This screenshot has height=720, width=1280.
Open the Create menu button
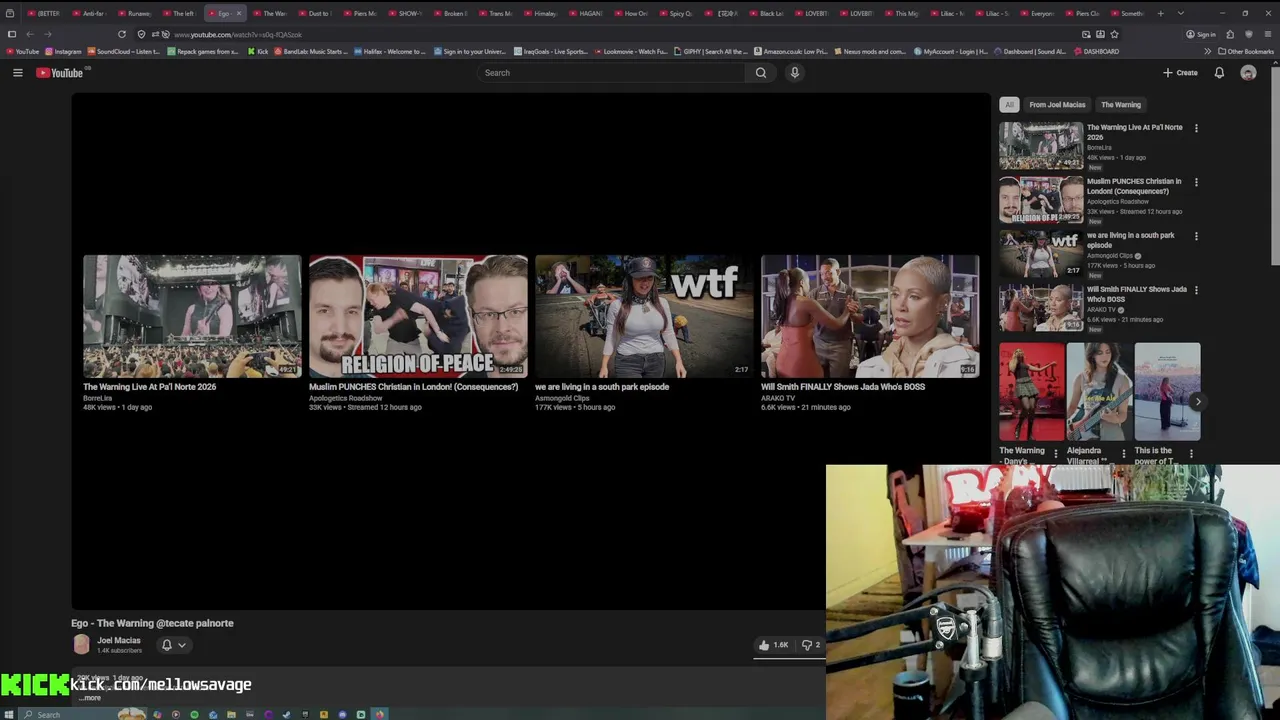(x=1180, y=72)
